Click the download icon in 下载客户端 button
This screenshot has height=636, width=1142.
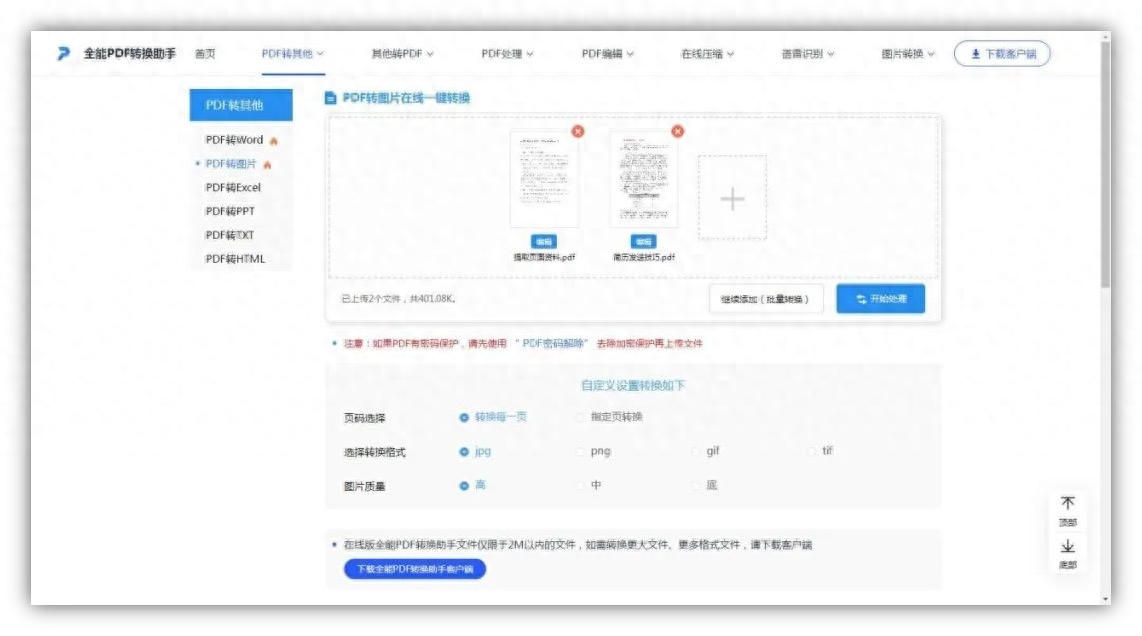pos(975,54)
